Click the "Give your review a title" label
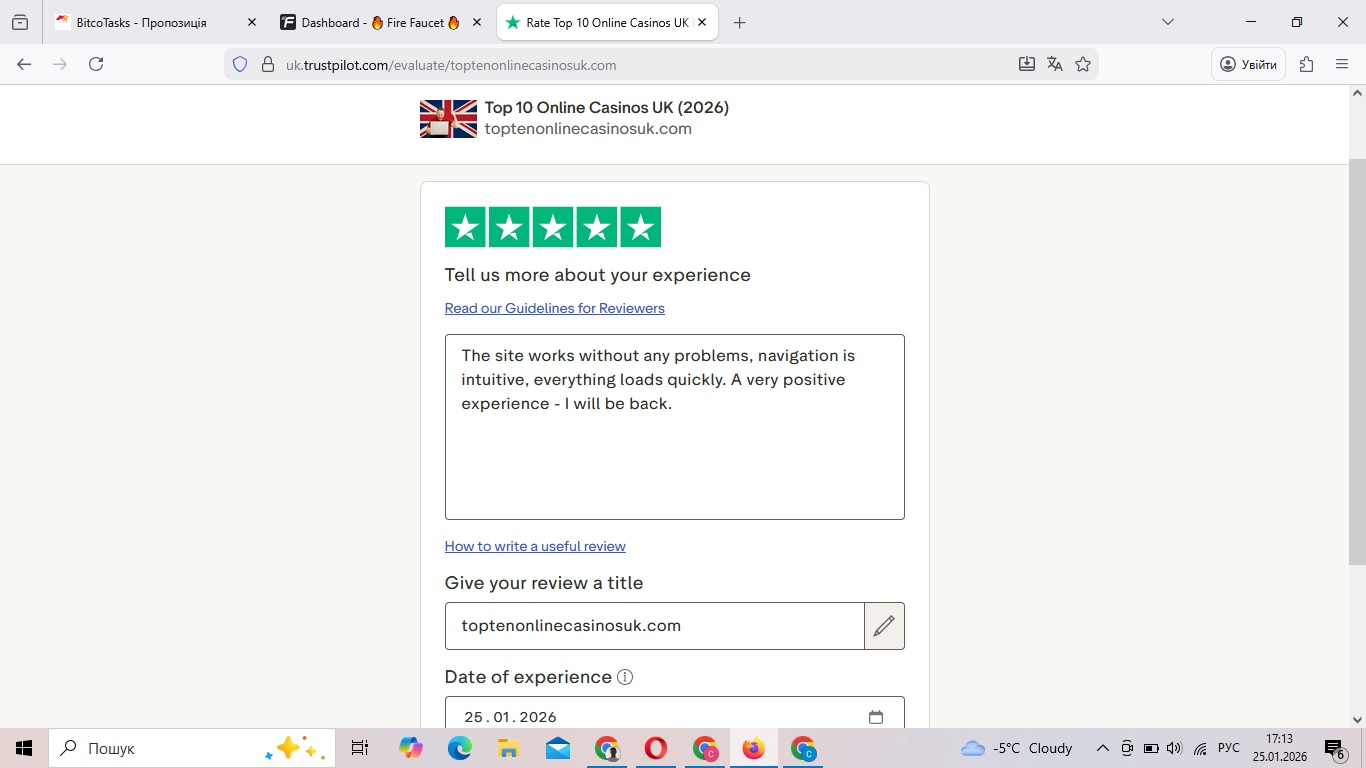The height and width of the screenshot is (768, 1366). coord(544,583)
